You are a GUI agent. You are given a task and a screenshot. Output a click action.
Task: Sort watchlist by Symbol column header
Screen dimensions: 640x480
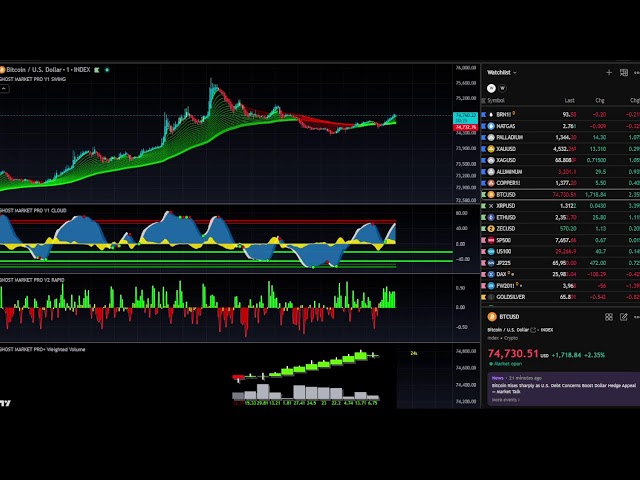point(496,100)
